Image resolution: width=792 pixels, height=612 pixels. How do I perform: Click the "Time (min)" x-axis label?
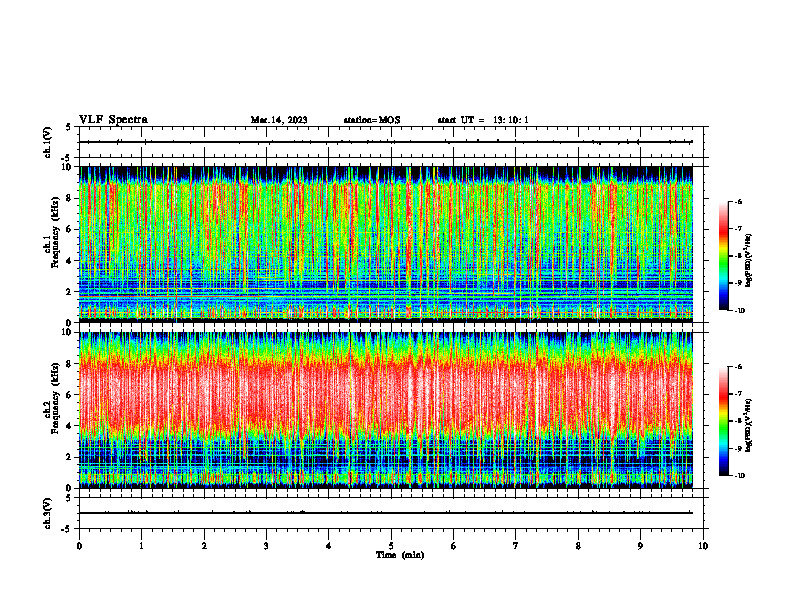point(400,555)
